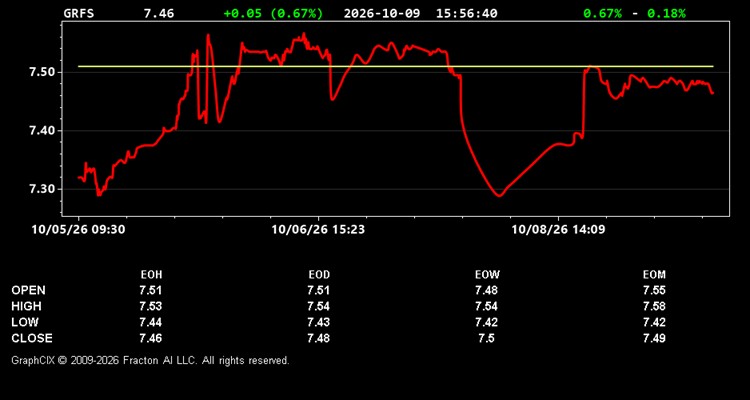This screenshot has height=400, width=750.
Task: Click the yellow horizontal reference line
Action: pos(396,67)
